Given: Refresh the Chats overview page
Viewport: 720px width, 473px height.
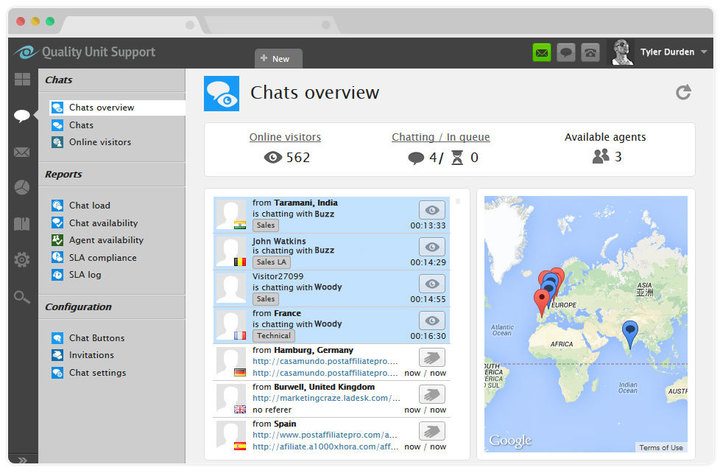Looking at the screenshot, I should coord(683,92).
